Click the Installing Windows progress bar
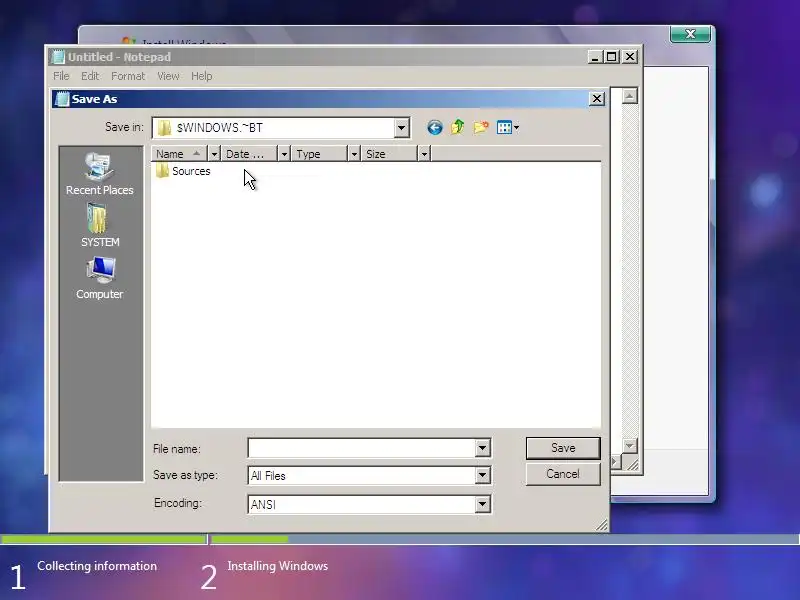The image size is (800, 600). coord(505,539)
